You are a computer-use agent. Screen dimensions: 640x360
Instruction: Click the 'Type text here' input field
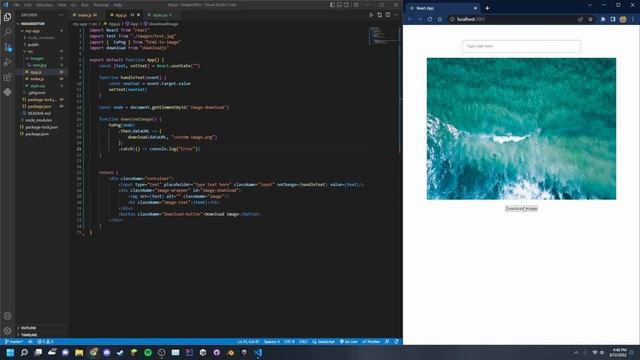pyautogui.click(x=521, y=46)
